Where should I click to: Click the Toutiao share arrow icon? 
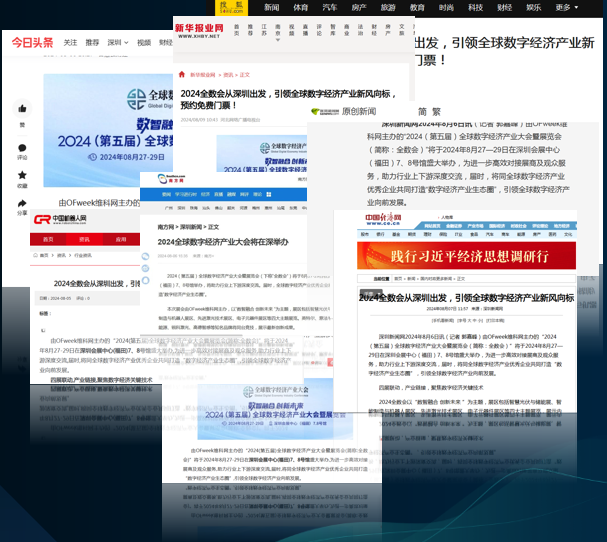(x=22, y=203)
